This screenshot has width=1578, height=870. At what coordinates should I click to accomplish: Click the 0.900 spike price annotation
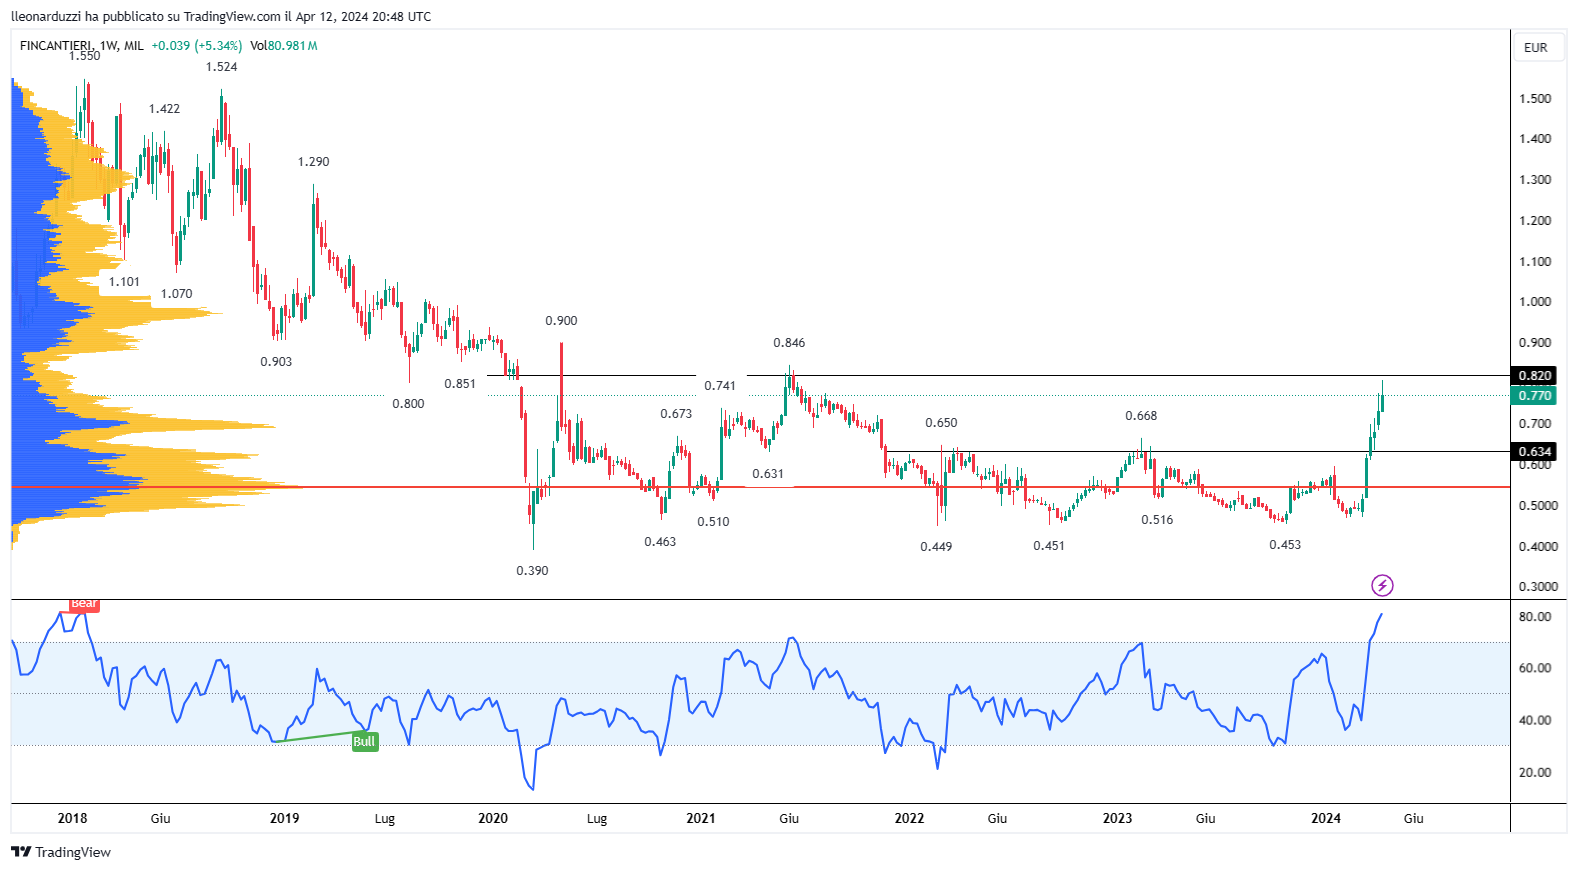[x=561, y=321]
